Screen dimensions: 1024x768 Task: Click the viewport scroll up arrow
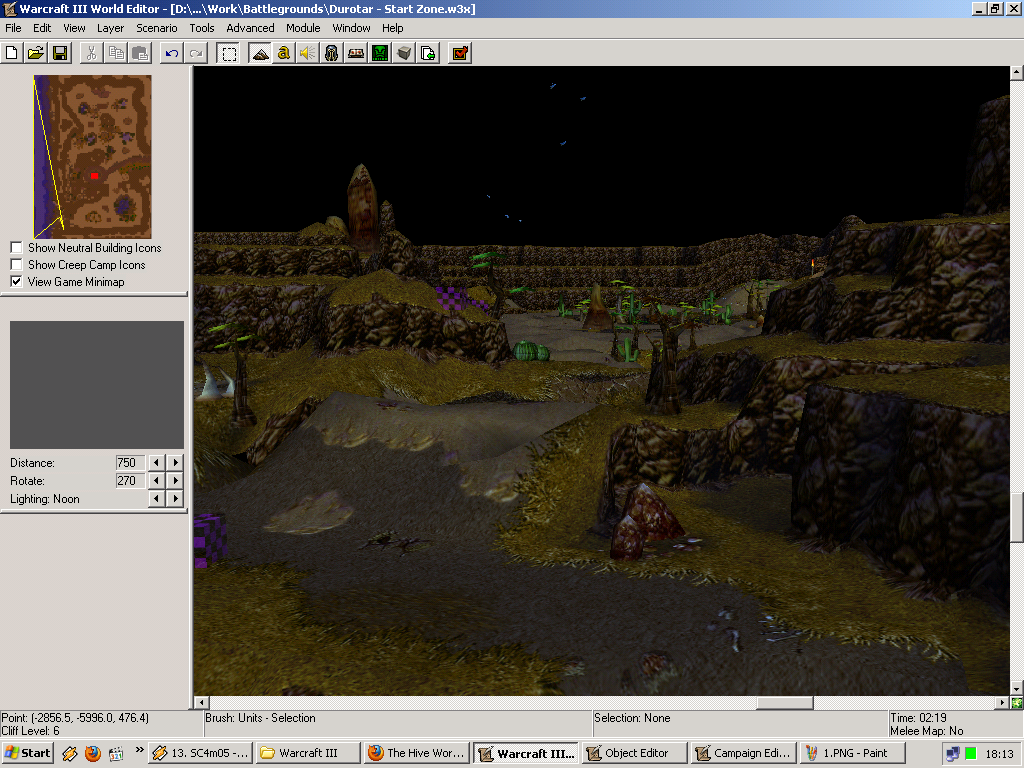click(x=1017, y=72)
